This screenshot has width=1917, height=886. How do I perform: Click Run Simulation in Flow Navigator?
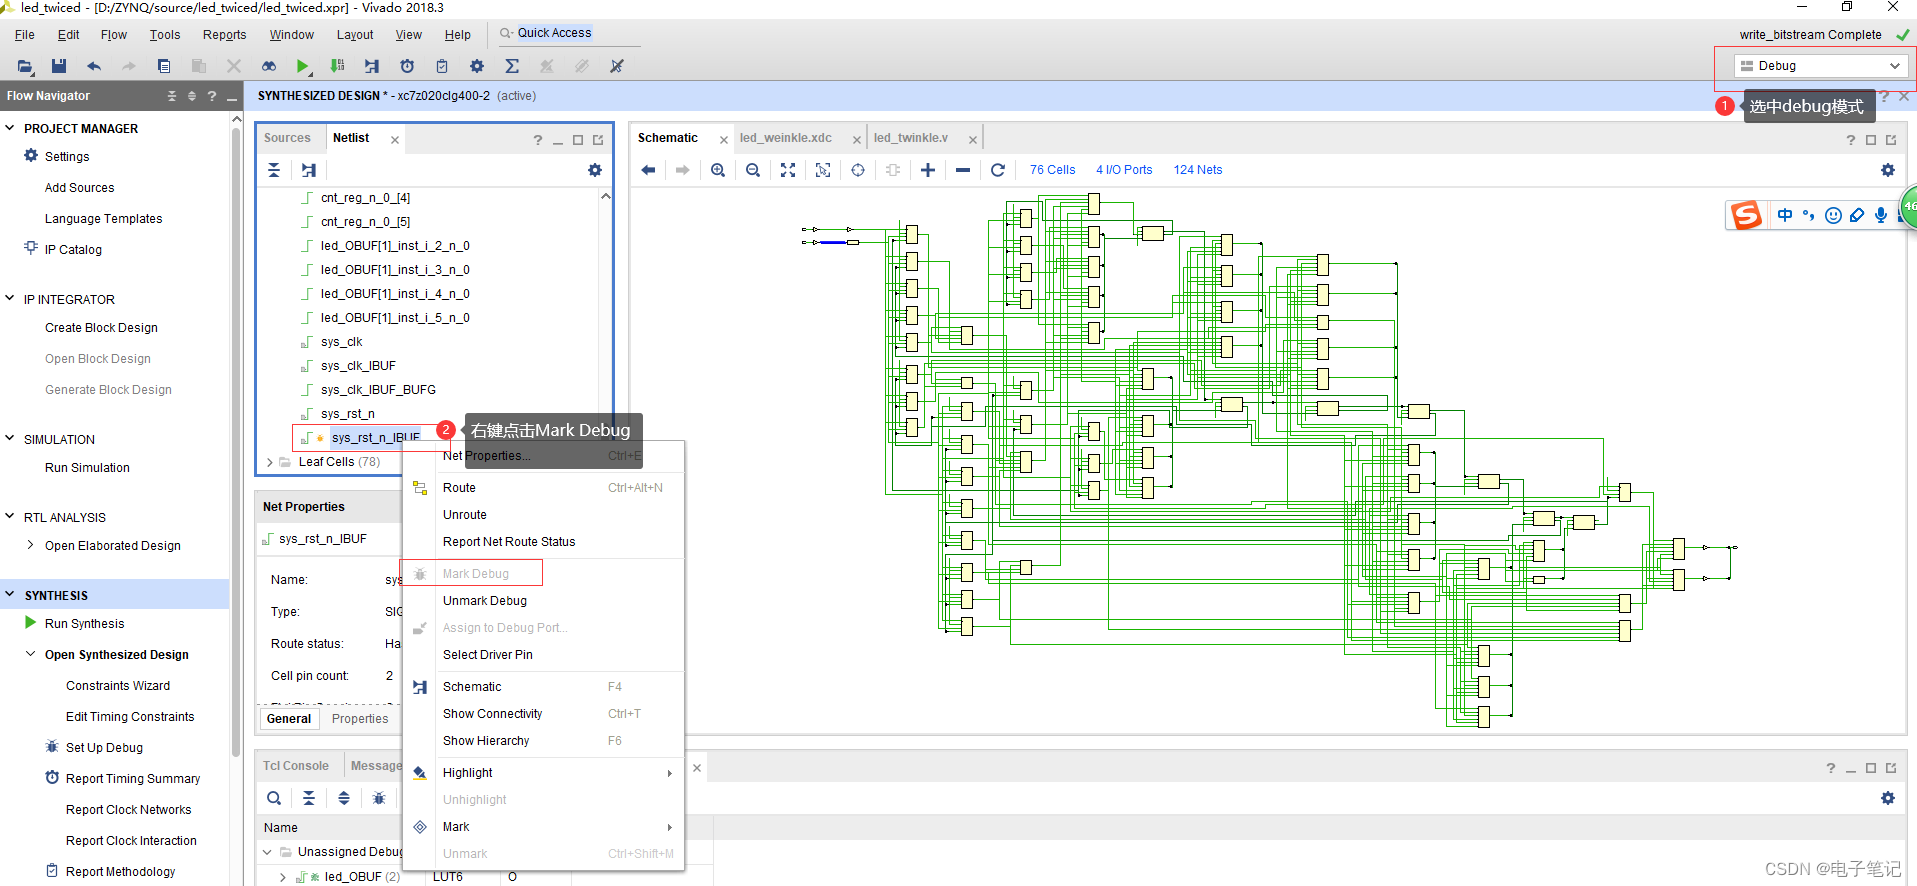pos(87,468)
